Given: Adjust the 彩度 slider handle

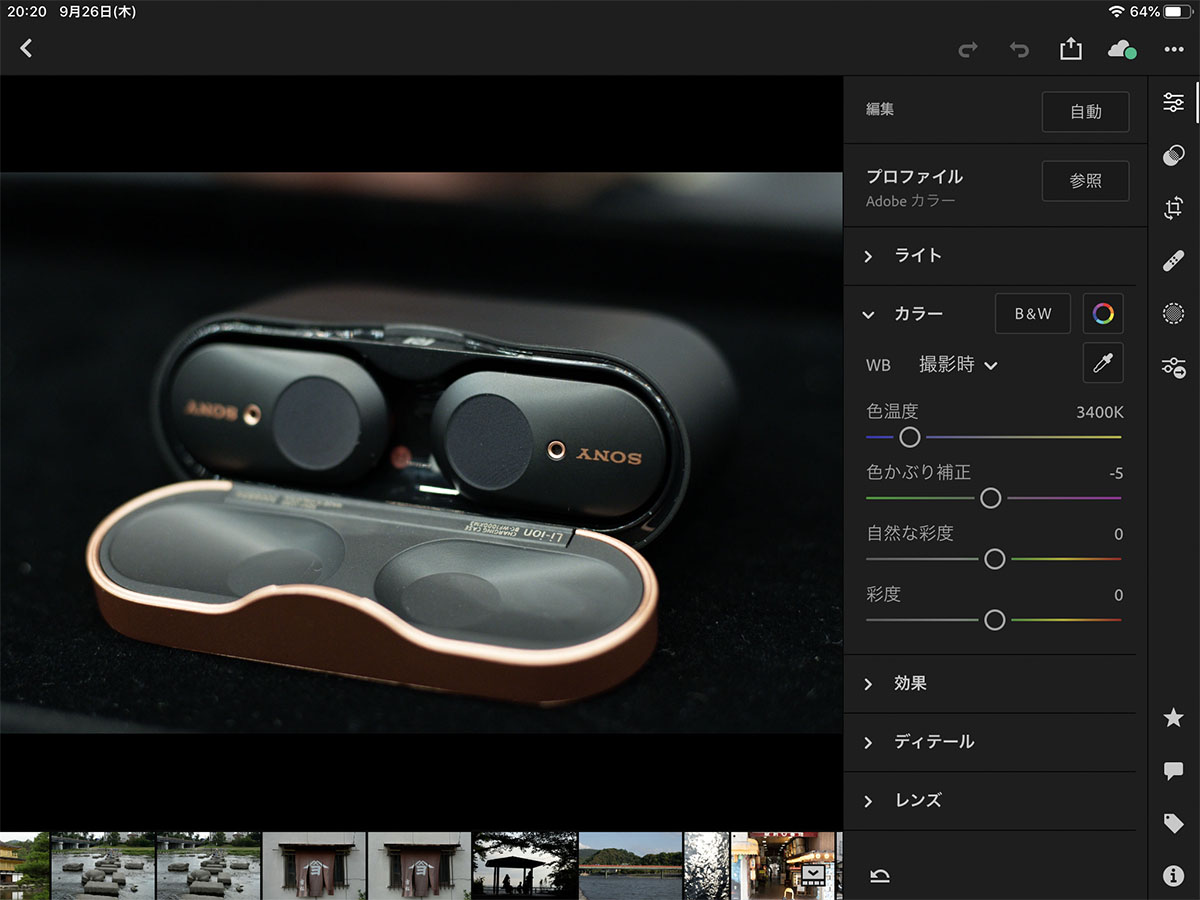Looking at the screenshot, I should click(x=994, y=620).
